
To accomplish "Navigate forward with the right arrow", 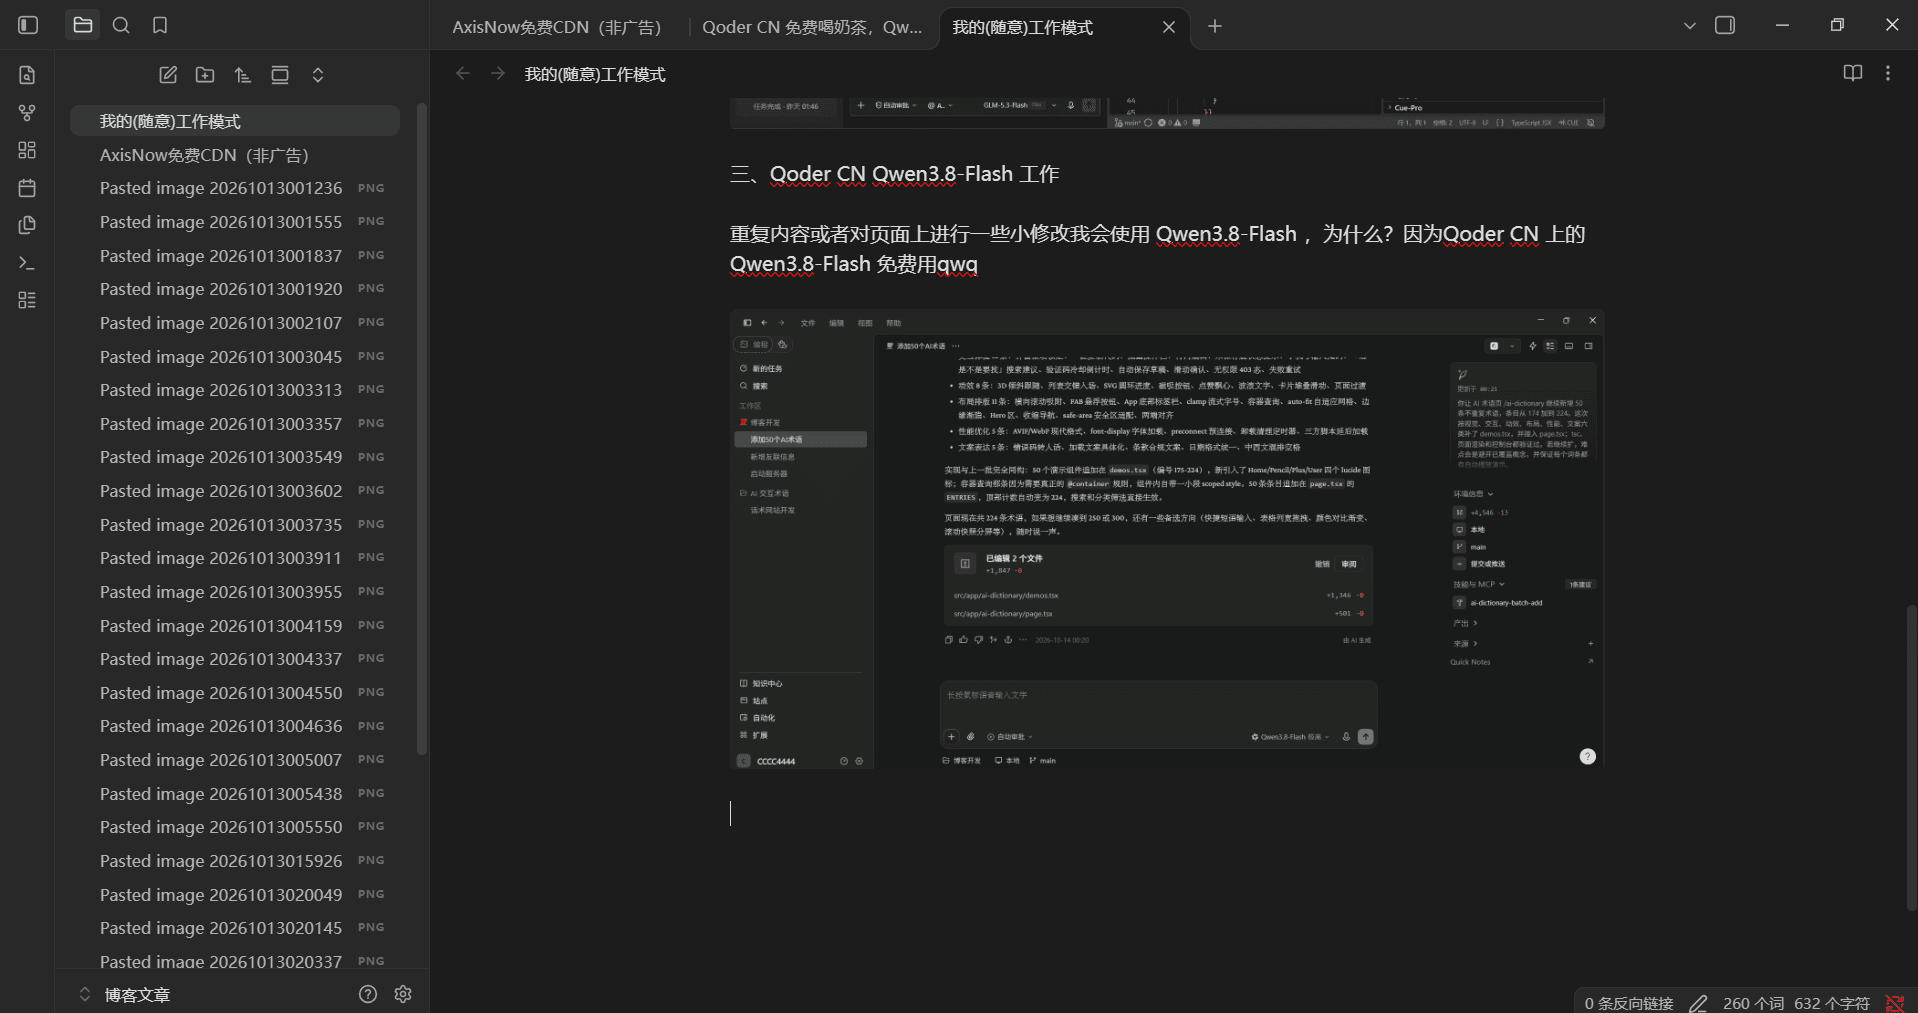I will point(498,74).
